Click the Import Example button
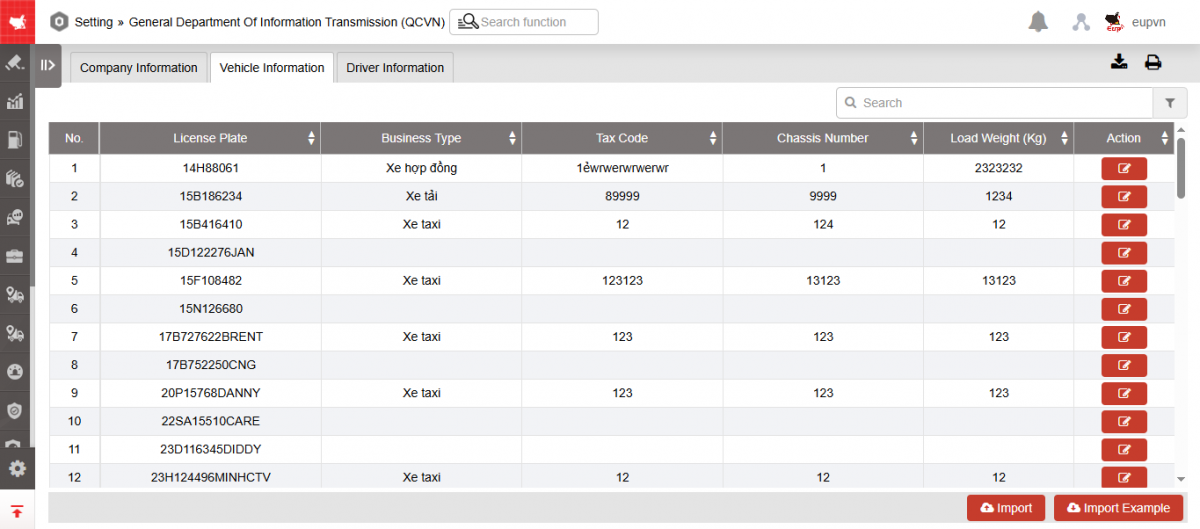Viewport: 1200px width, 529px height. tap(1118, 508)
